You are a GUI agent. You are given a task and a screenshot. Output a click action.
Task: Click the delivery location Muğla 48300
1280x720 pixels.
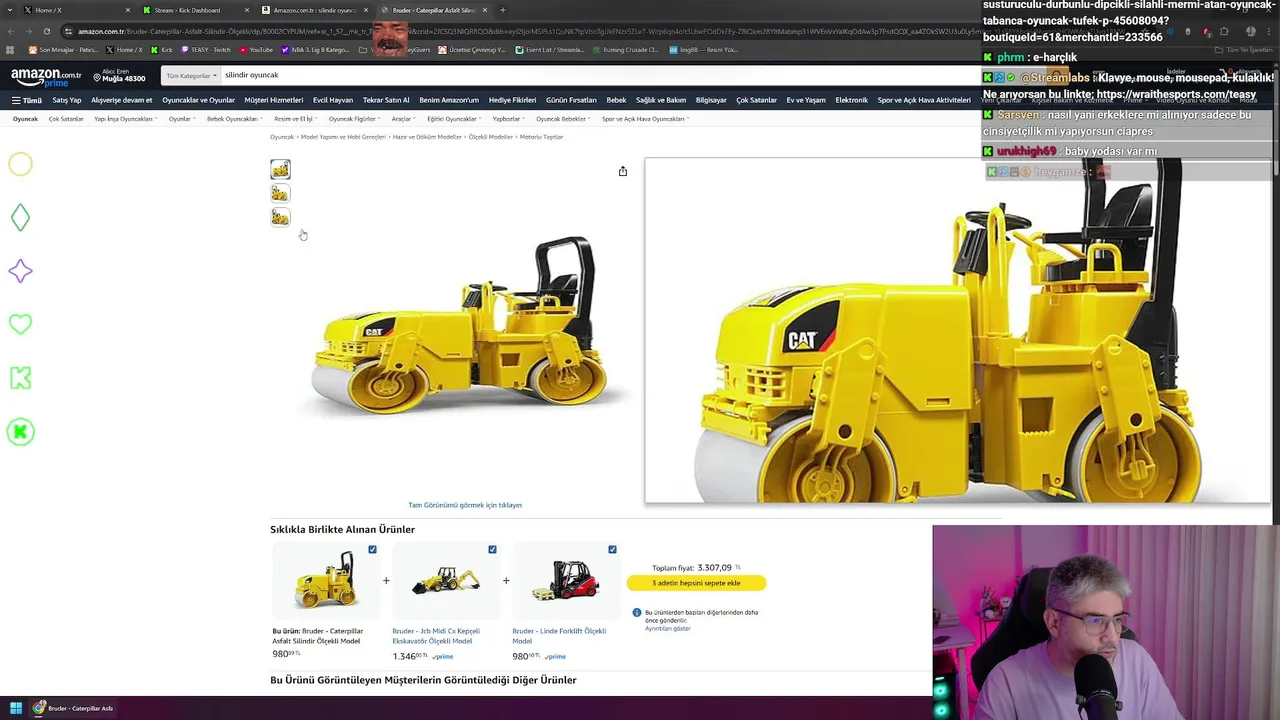tap(119, 76)
